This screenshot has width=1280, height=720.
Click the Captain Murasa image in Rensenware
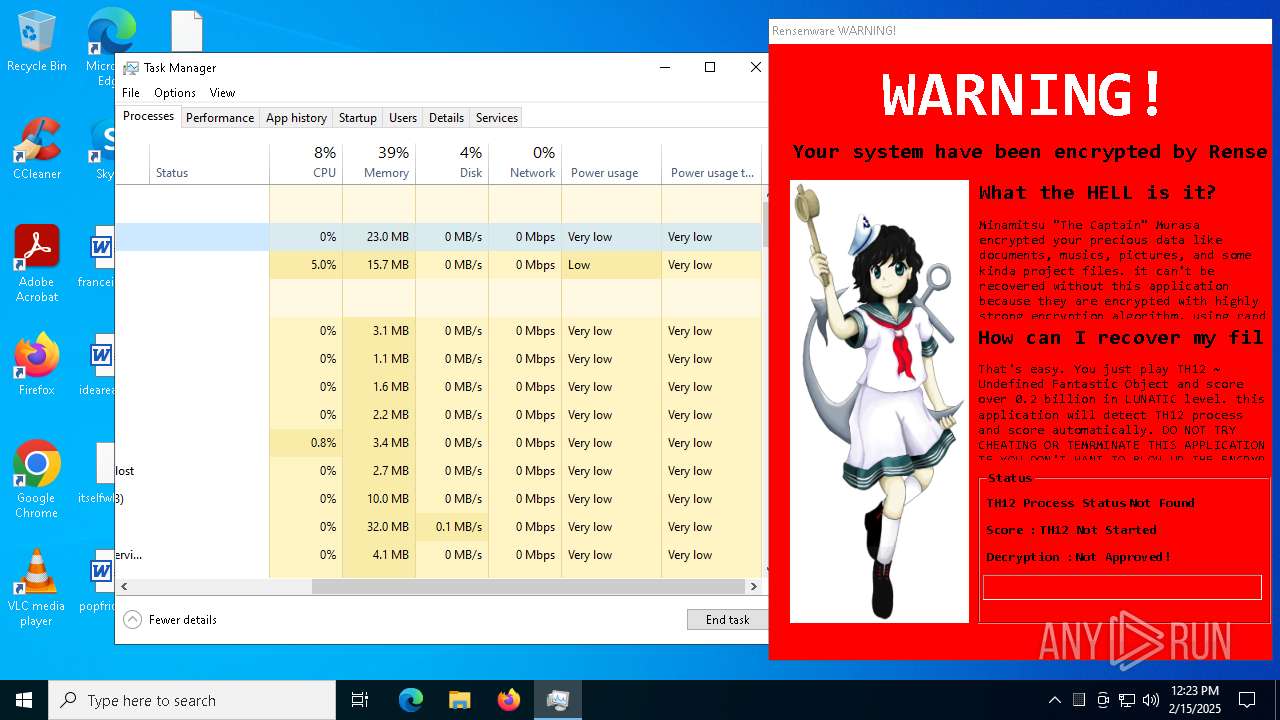click(x=879, y=401)
